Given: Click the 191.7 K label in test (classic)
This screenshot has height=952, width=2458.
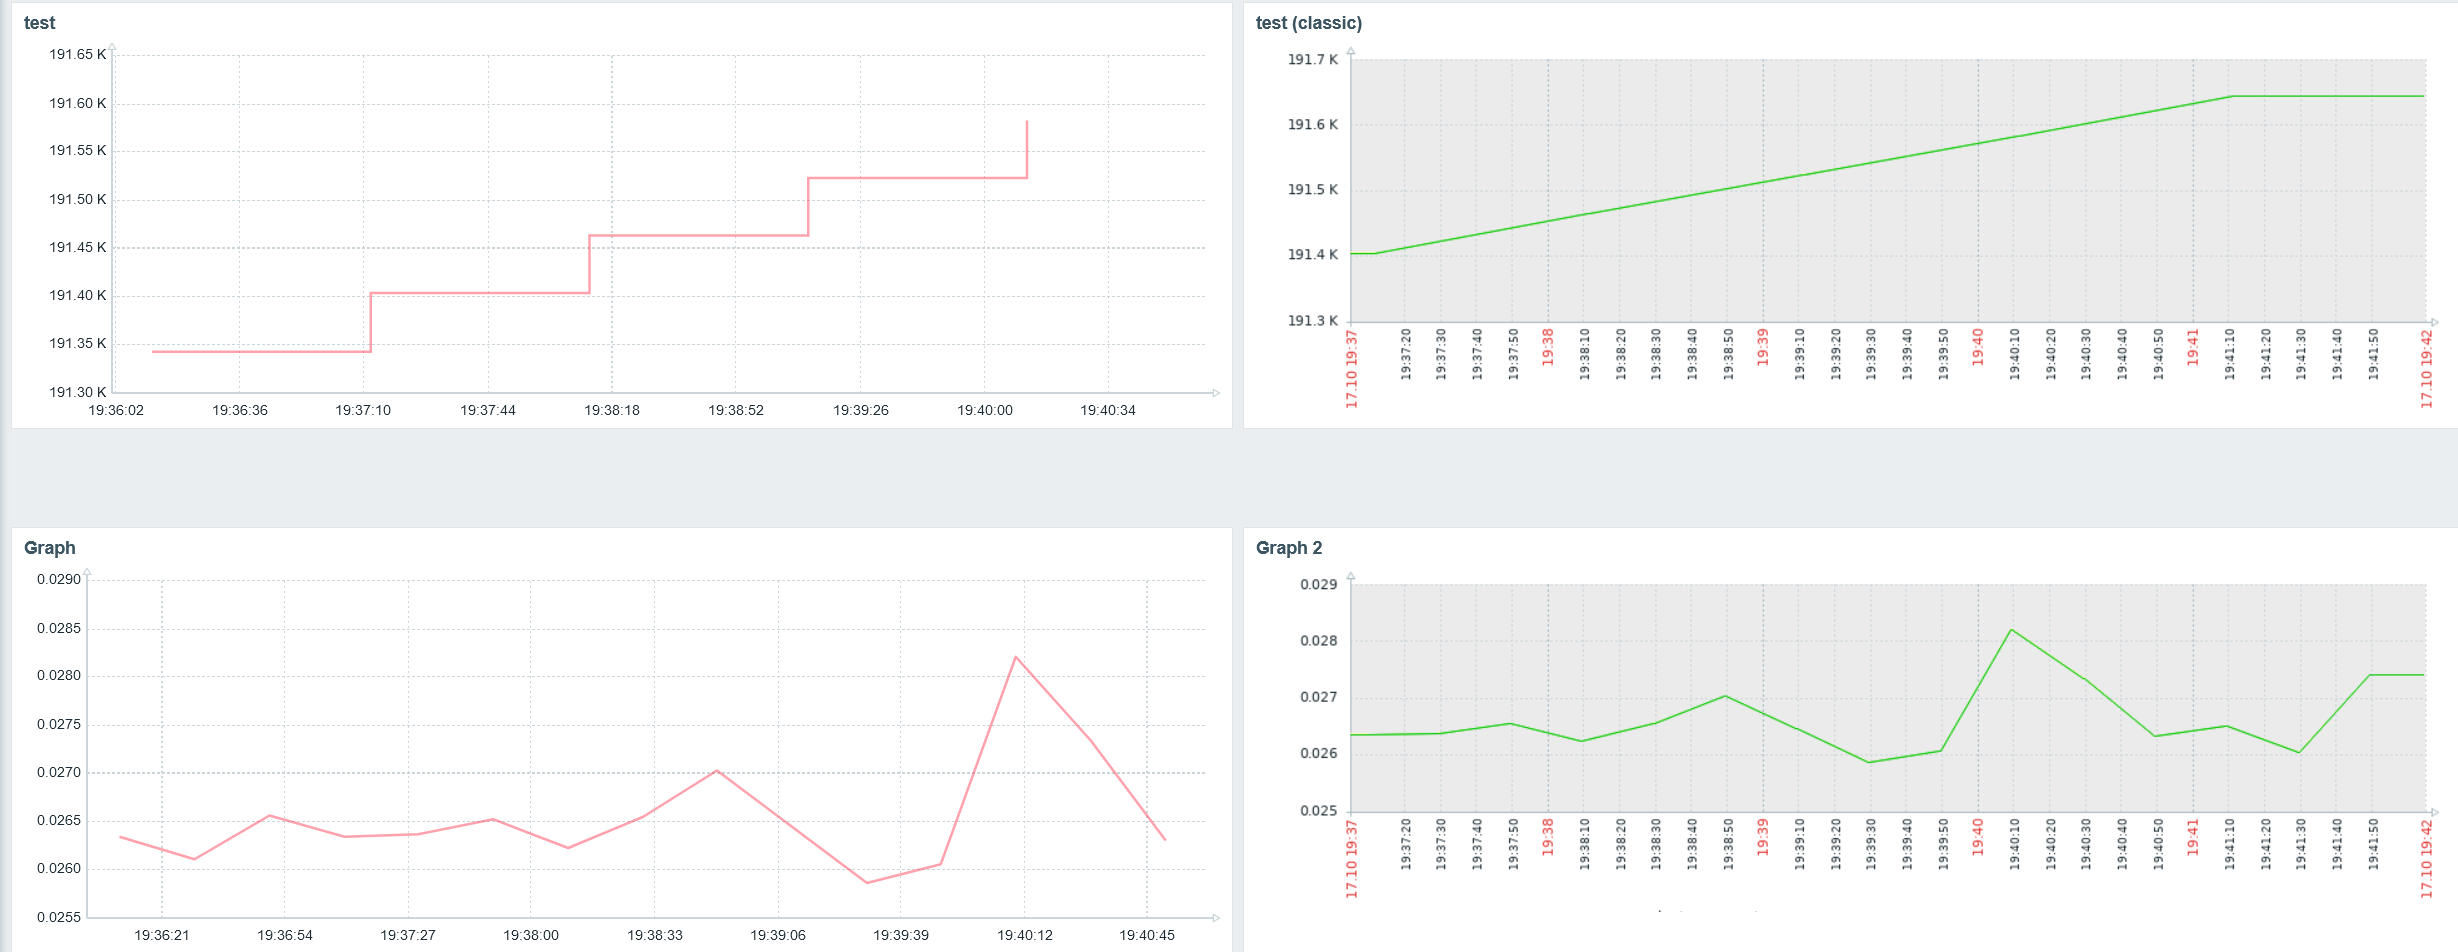Looking at the screenshot, I should 1312,59.
